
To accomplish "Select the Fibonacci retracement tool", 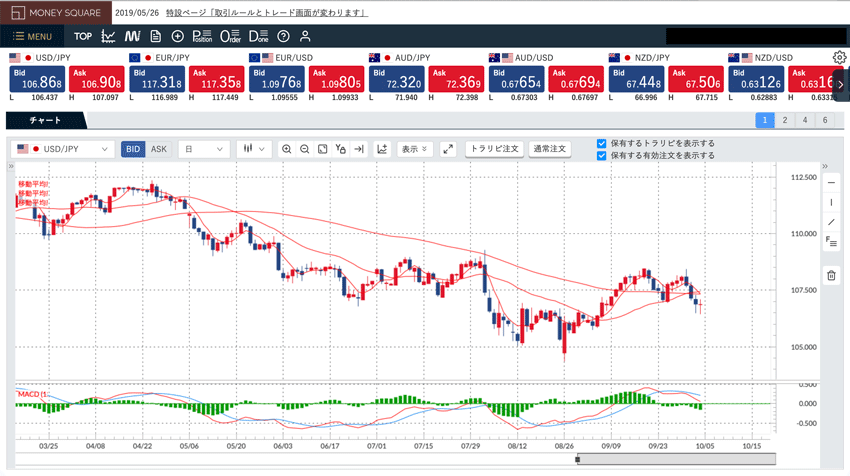I will coord(831,241).
